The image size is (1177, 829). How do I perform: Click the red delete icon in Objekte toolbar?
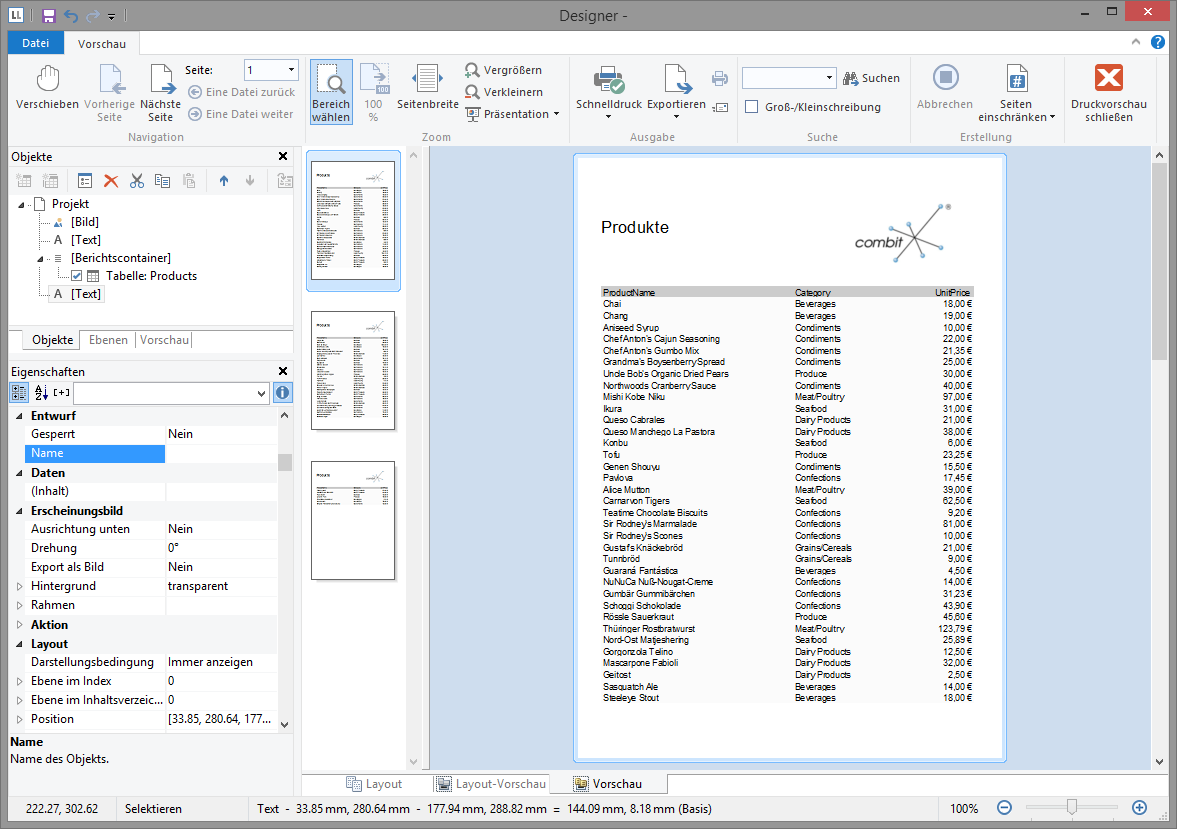click(x=111, y=181)
